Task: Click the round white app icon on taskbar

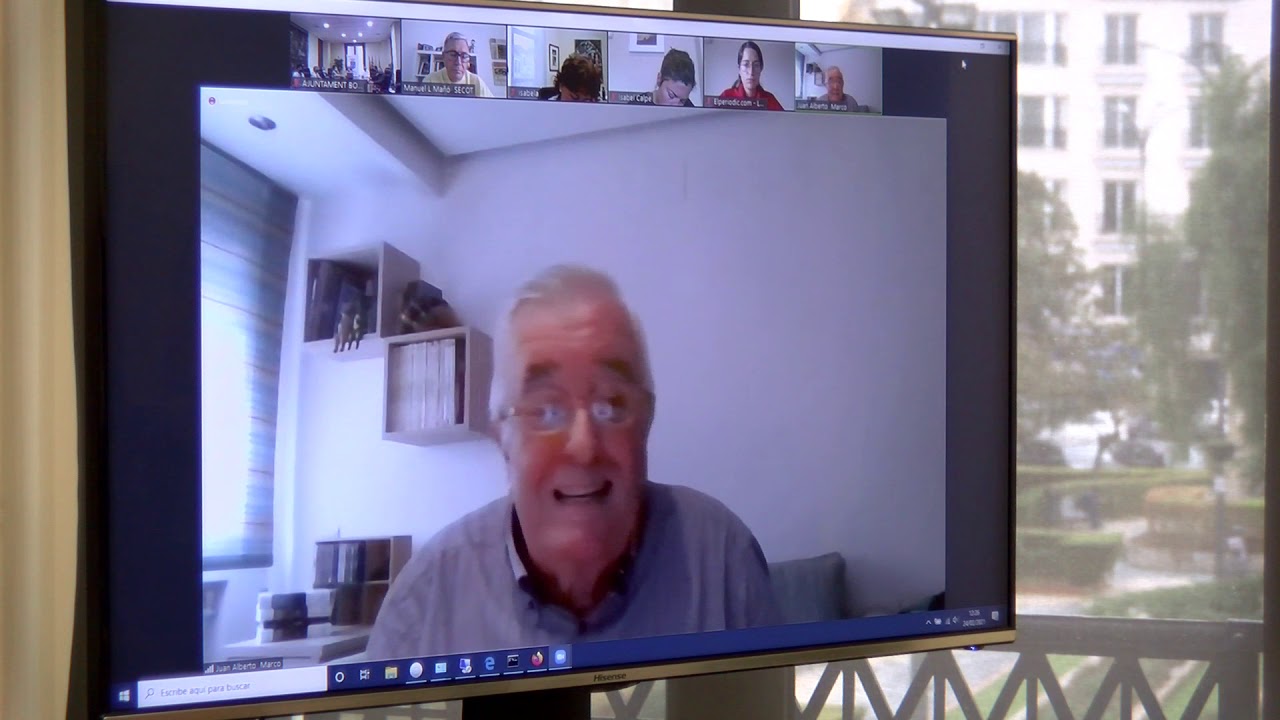Action: 416,670
